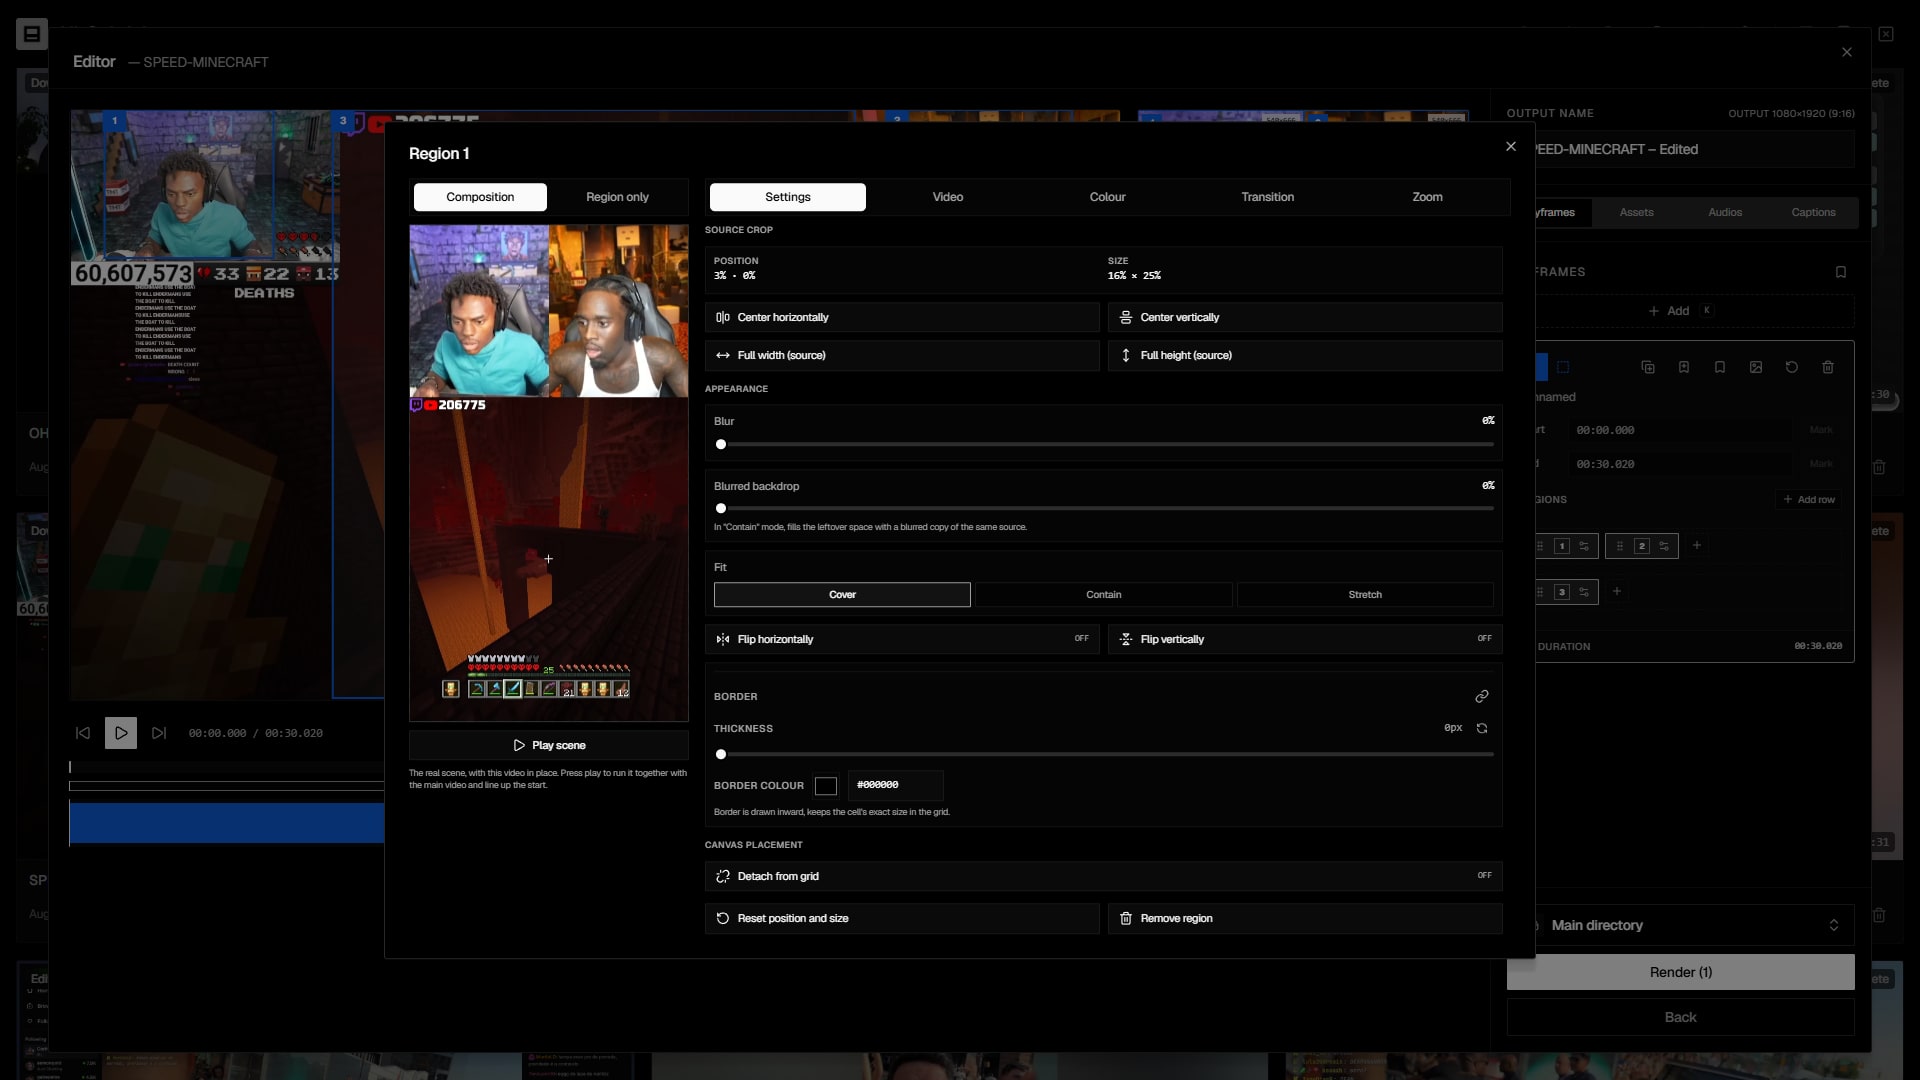Select the Stretch fit mode
The width and height of the screenshot is (1920, 1080).
pos(1365,595)
